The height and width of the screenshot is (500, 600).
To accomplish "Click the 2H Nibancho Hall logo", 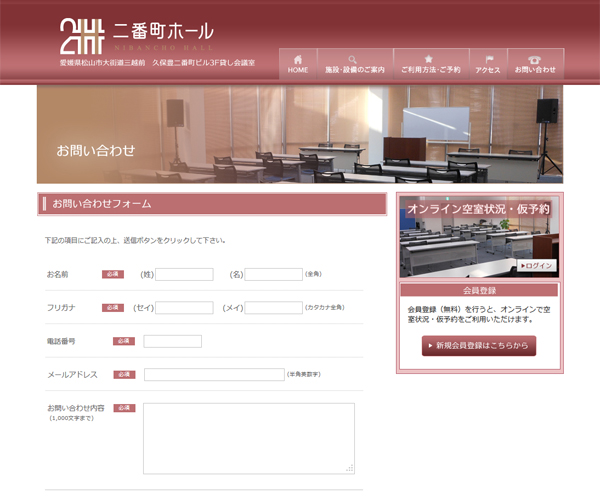I will point(82,36).
